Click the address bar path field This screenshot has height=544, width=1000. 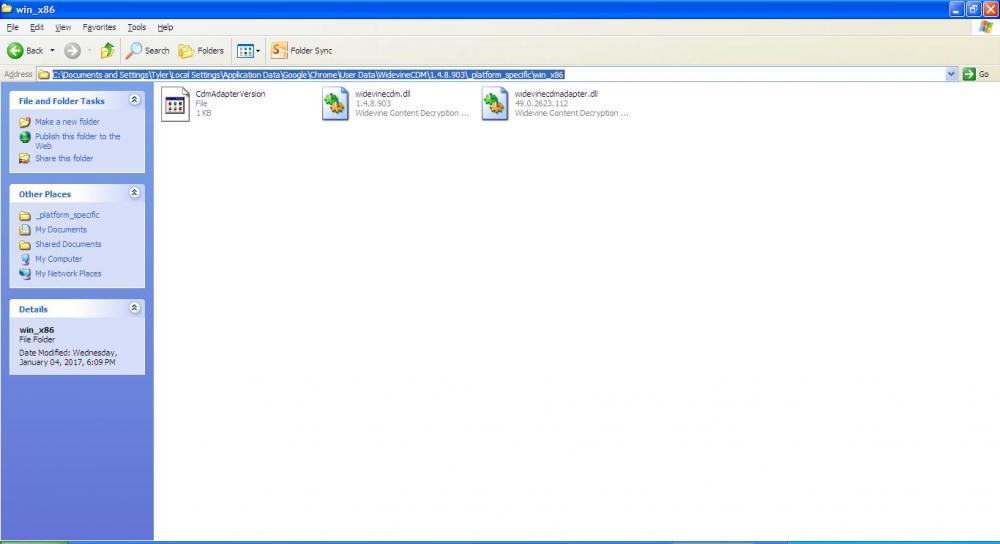click(491, 74)
